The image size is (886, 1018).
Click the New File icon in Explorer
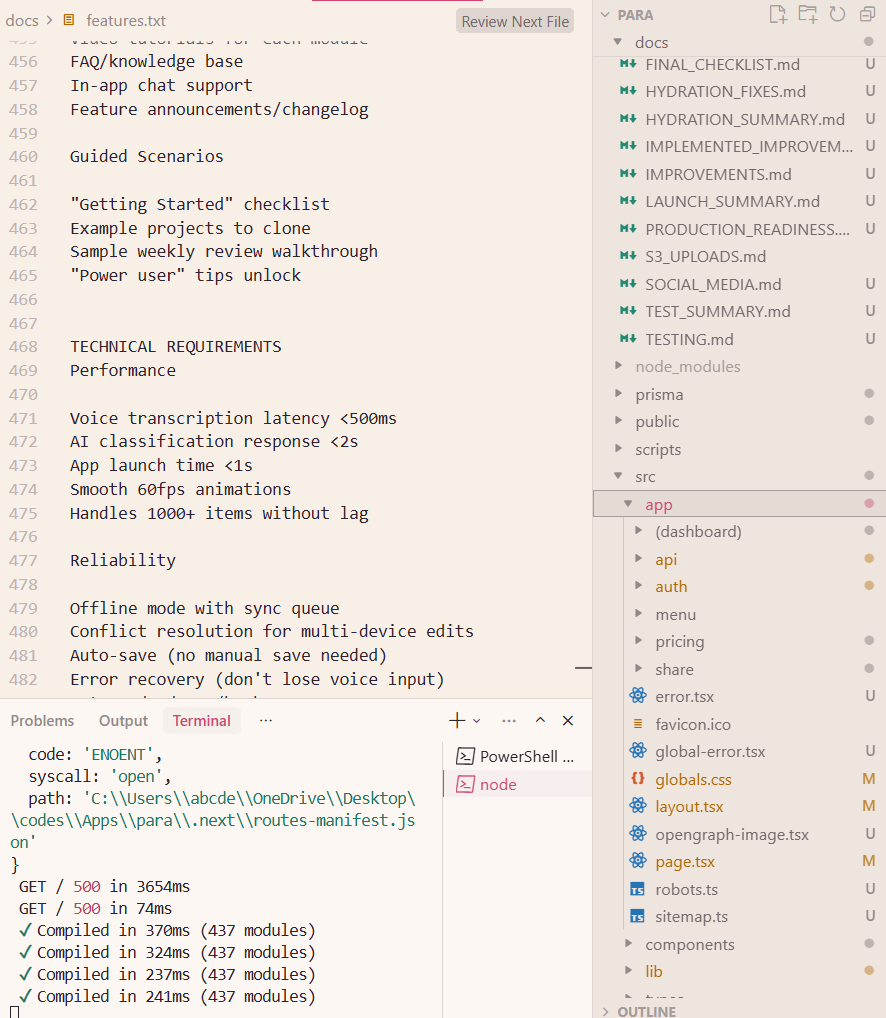[777, 14]
